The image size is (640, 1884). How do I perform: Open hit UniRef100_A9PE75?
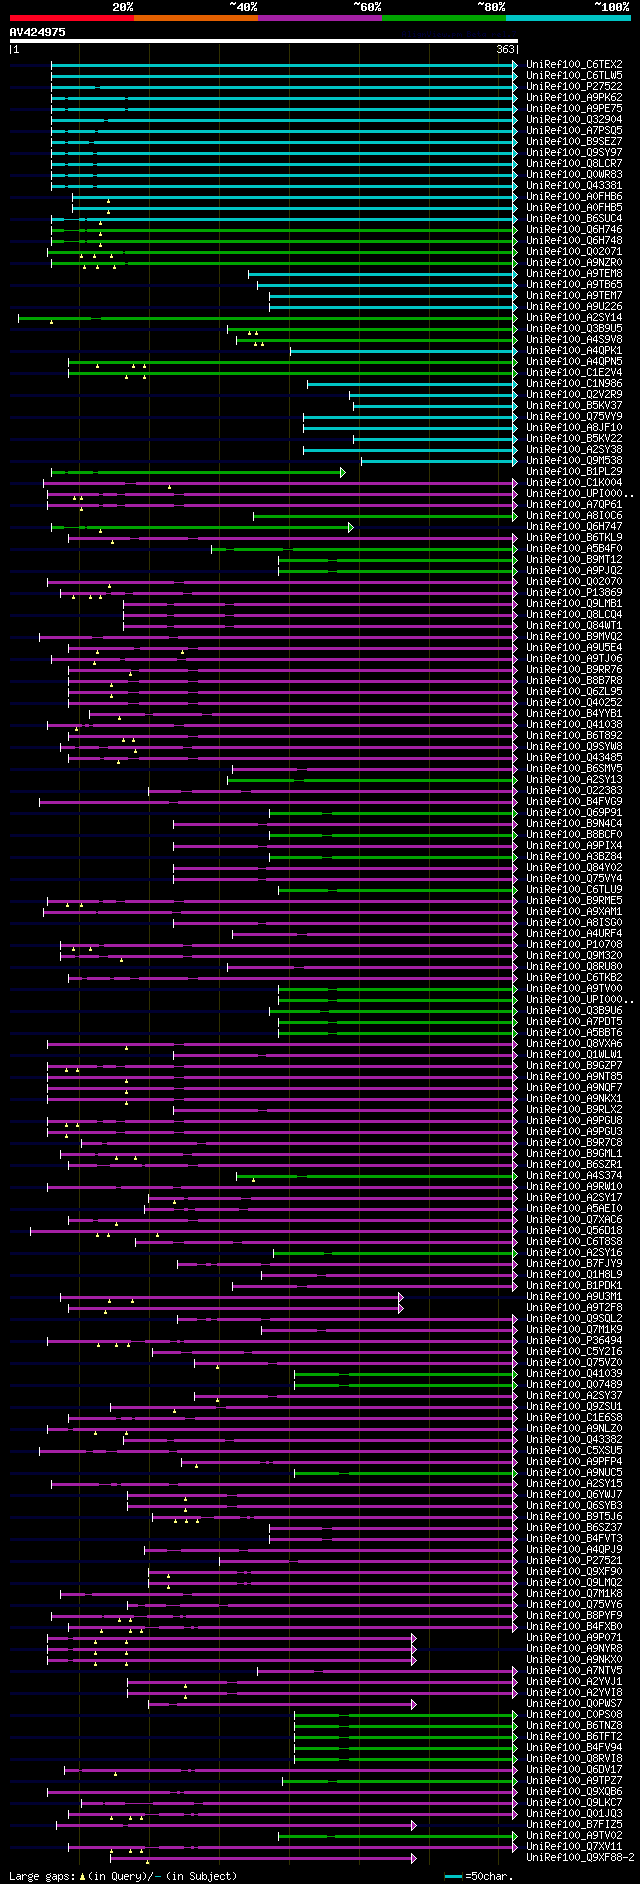pos(574,108)
